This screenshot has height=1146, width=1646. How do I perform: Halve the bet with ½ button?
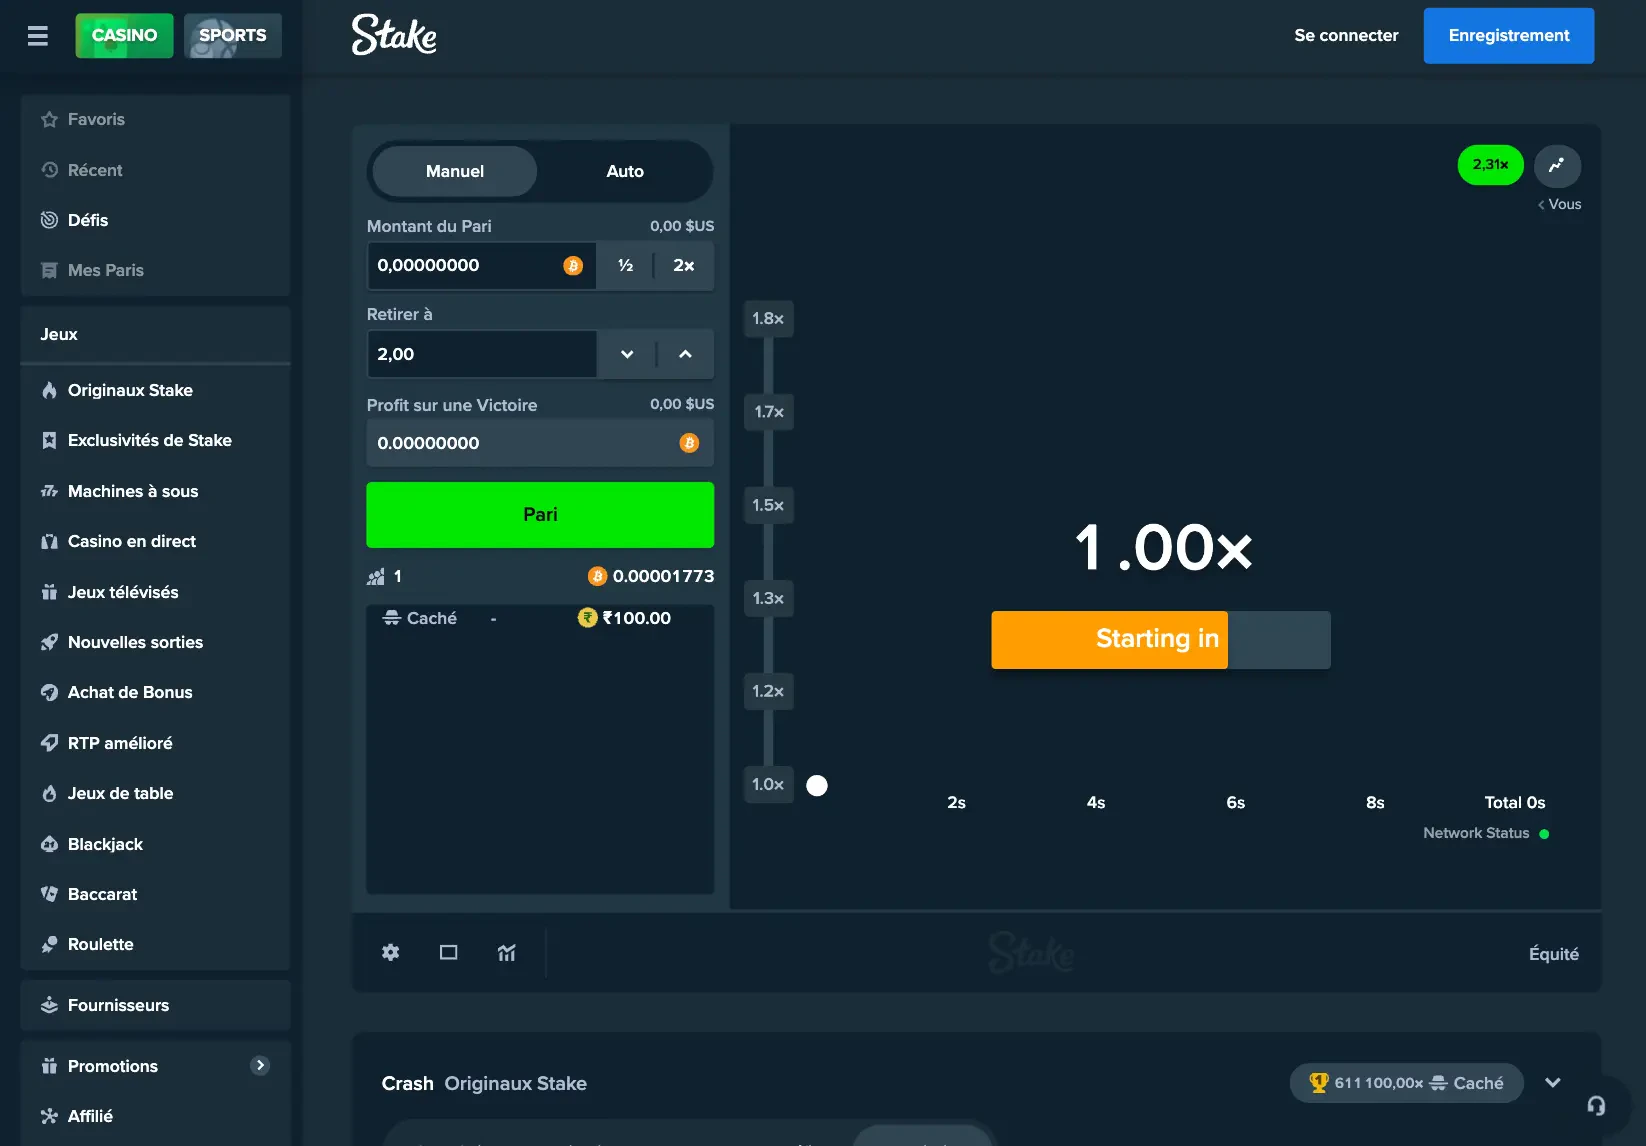[625, 266]
